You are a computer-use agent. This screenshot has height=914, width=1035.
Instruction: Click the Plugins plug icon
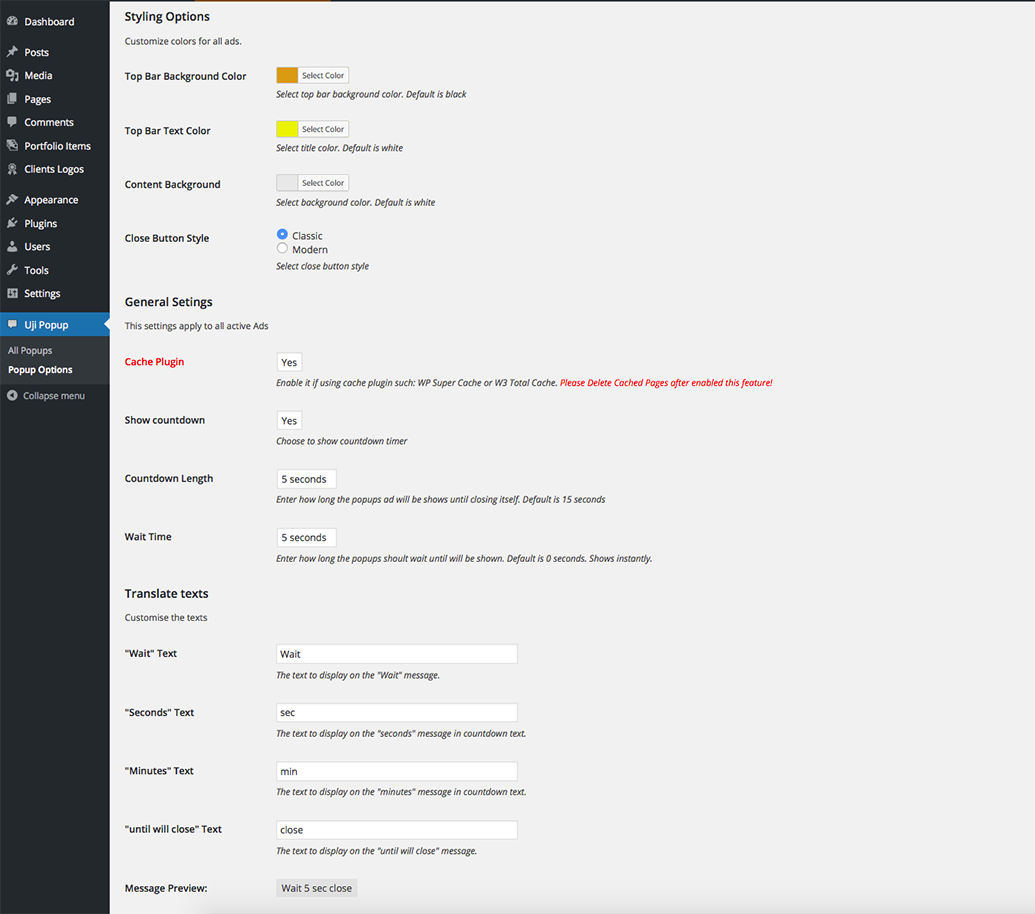click(12, 223)
